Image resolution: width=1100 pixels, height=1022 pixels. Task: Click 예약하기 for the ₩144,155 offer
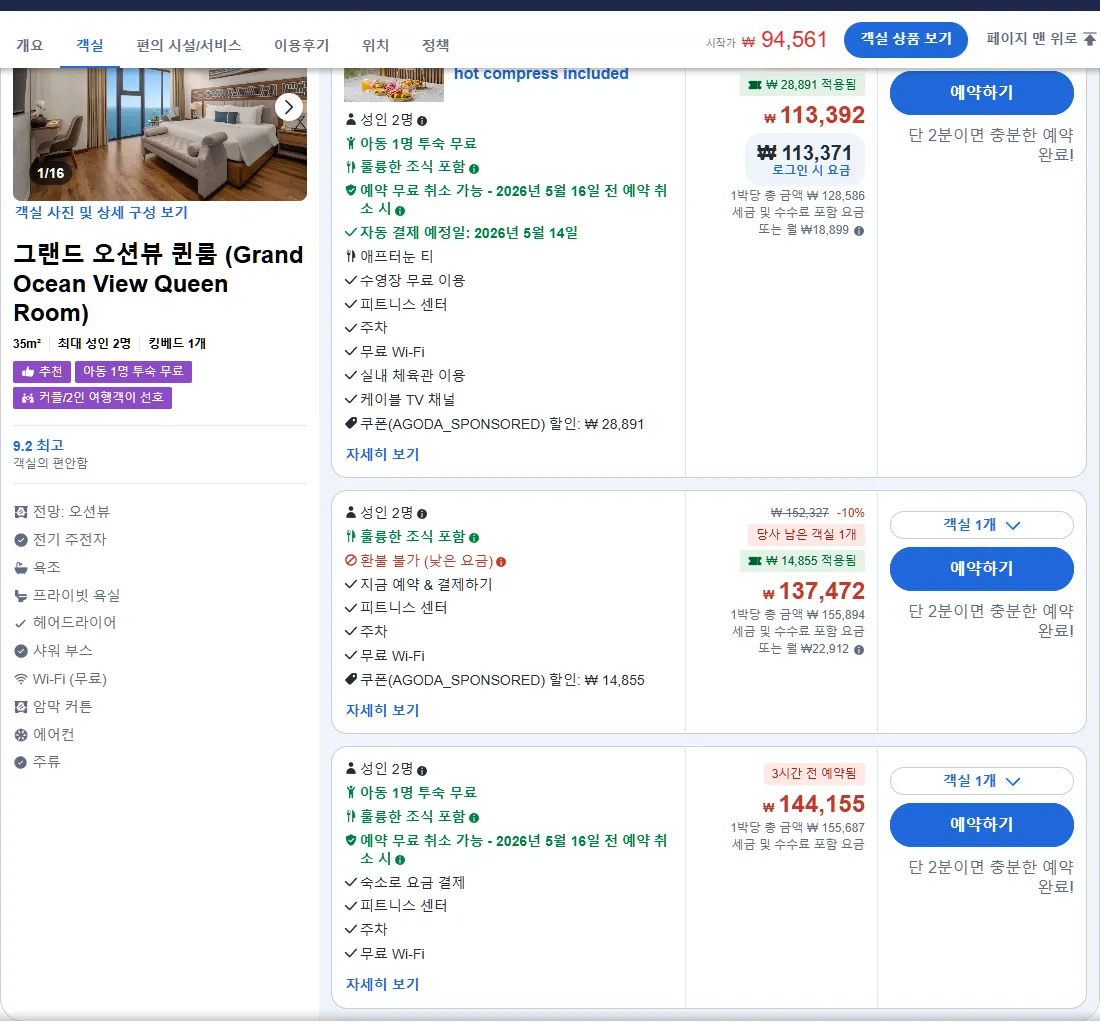(981, 824)
